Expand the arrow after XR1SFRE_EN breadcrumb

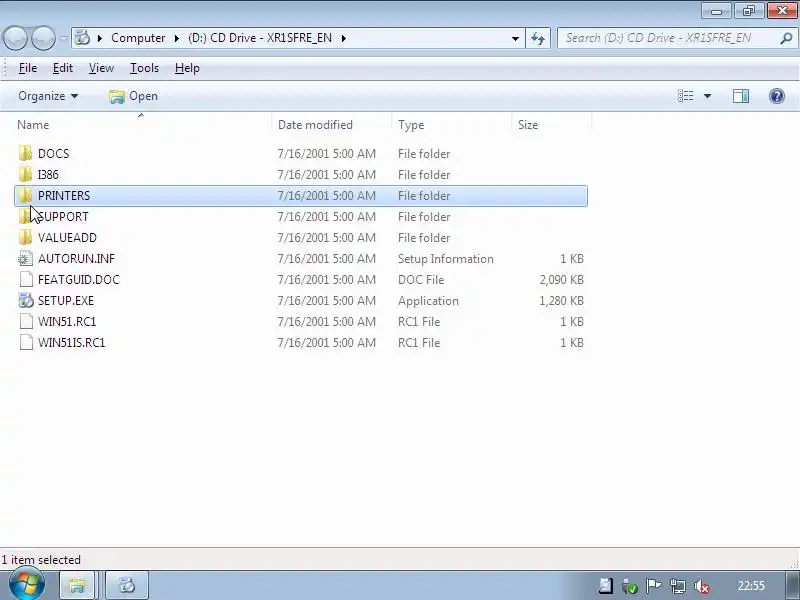343,38
